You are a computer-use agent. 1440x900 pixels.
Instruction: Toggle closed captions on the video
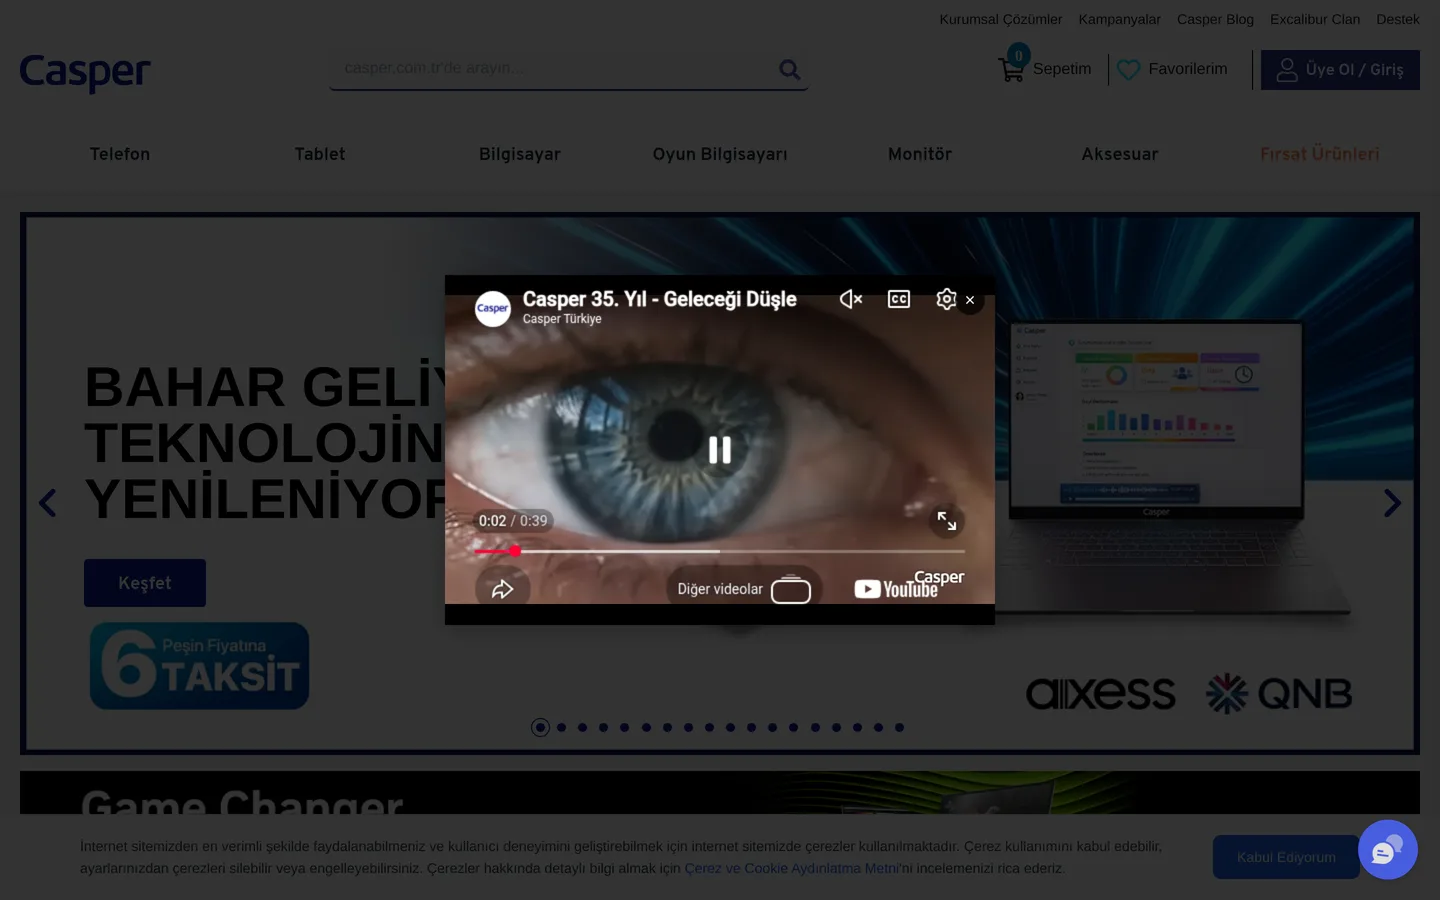tap(899, 299)
